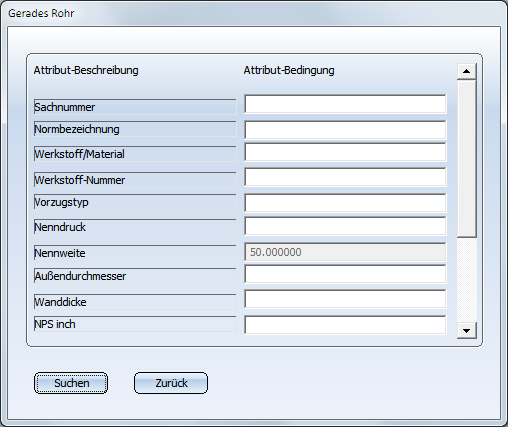508x427 pixels.
Task: Select the NPS inch input box
Action: click(345, 325)
